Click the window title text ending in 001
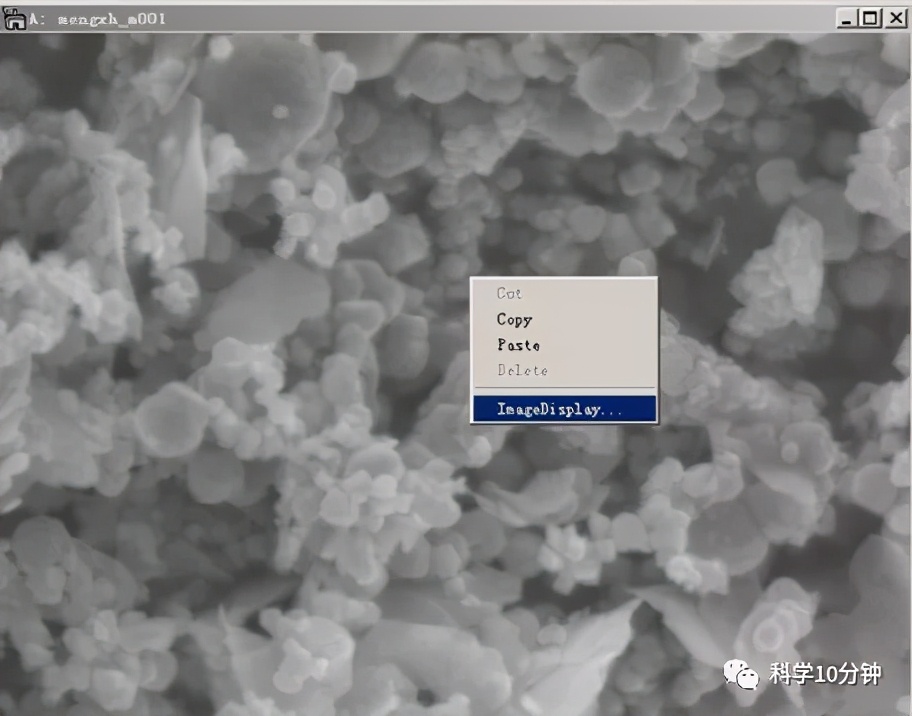Viewport: 912px width, 716px height. [x=98, y=19]
